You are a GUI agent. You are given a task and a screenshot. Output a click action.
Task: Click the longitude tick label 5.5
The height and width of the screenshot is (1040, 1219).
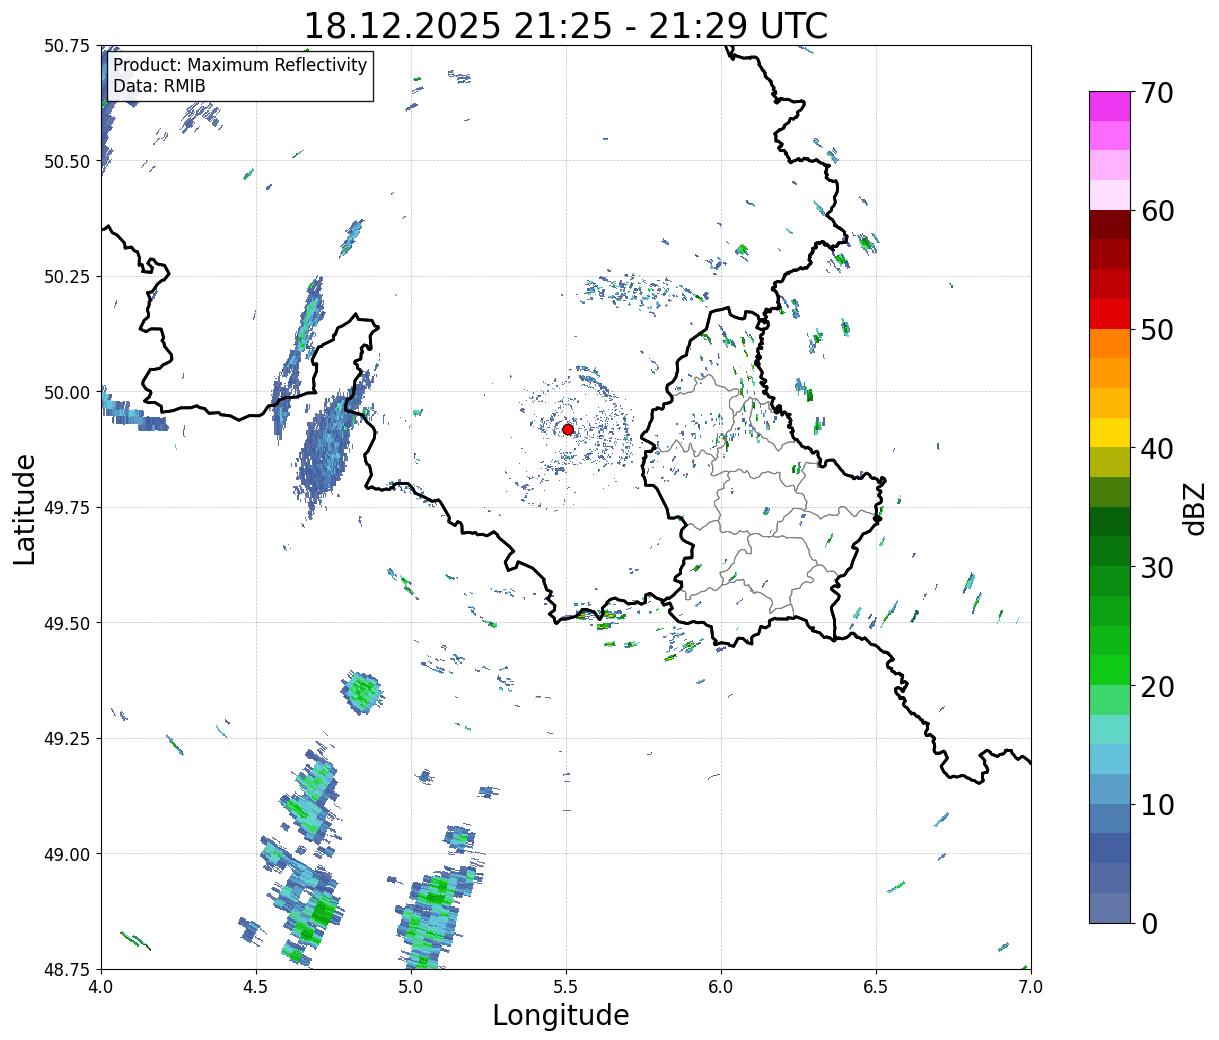566,986
